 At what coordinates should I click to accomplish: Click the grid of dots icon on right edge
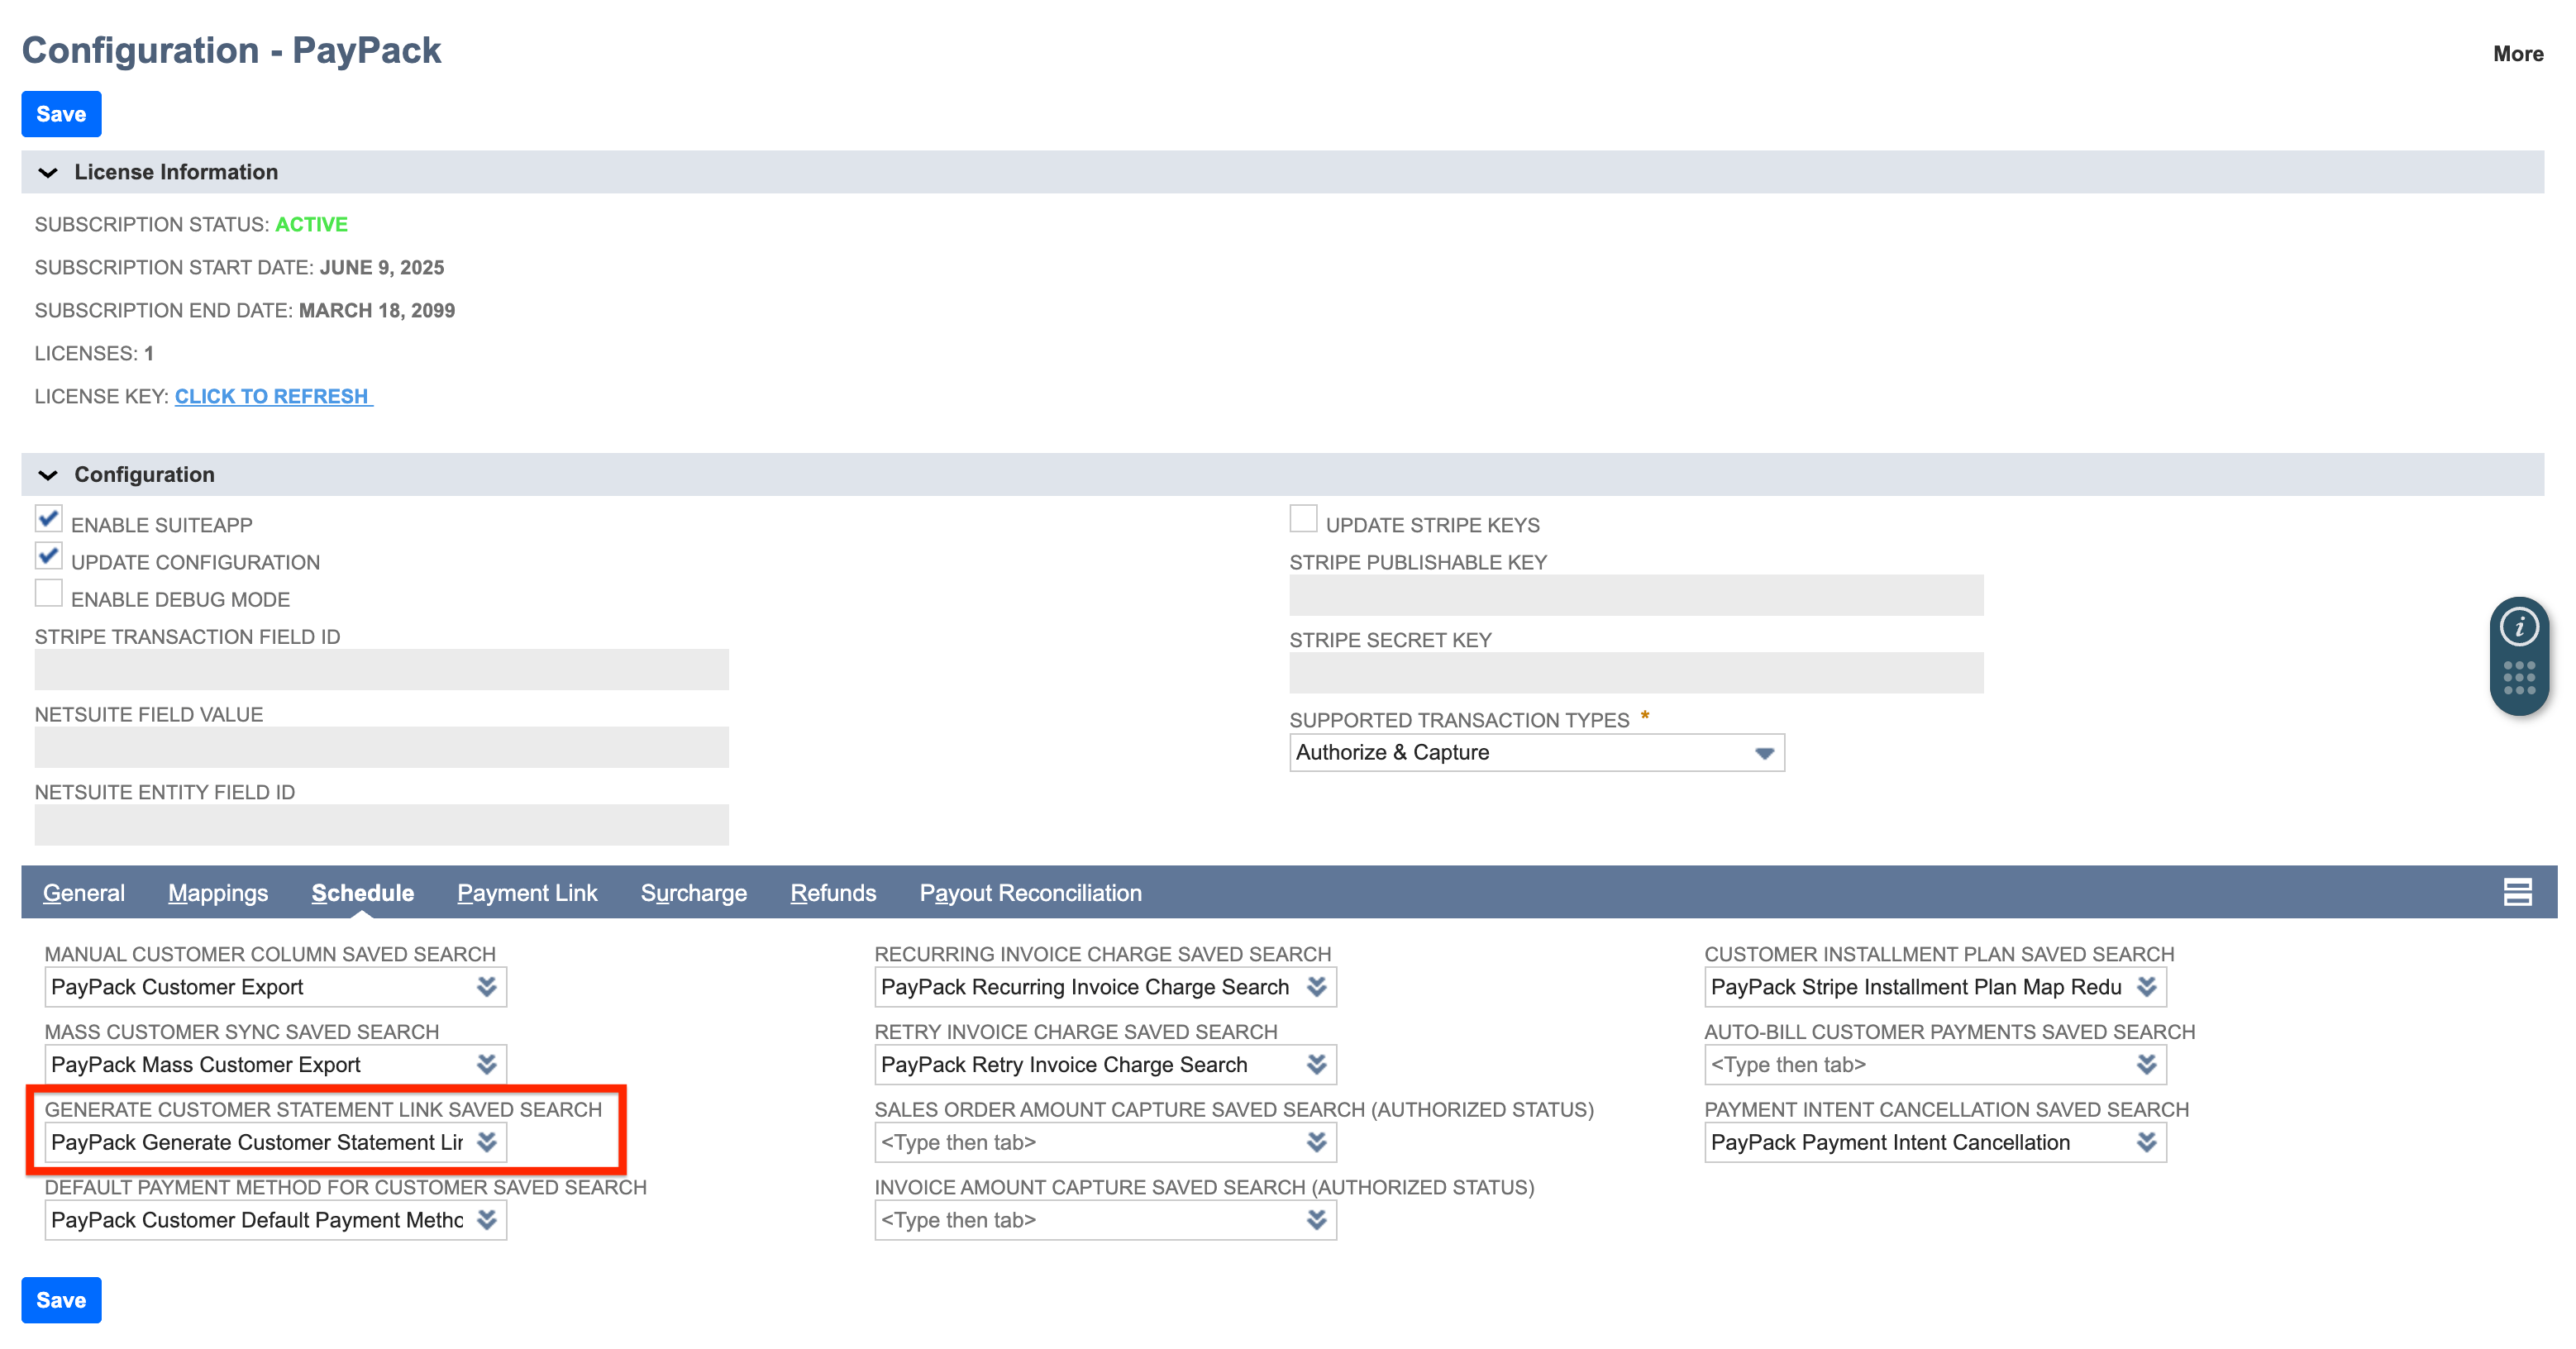(x=2520, y=677)
